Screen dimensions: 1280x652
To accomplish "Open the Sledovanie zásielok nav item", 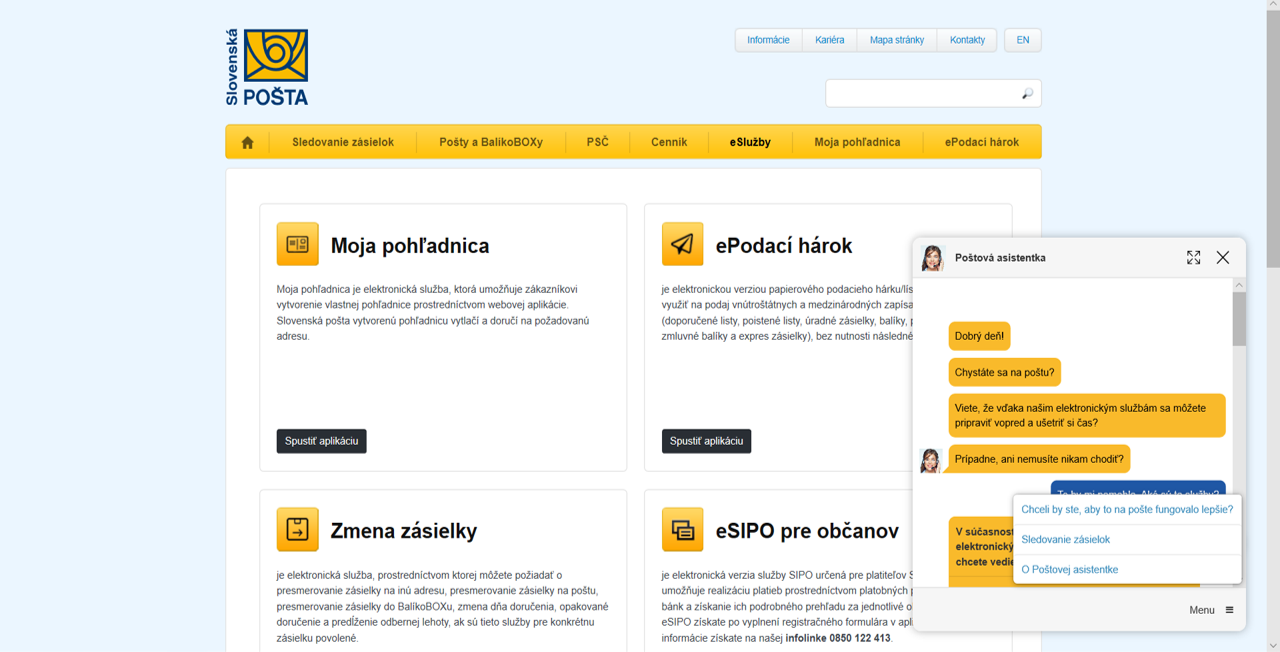I will [343, 142].
